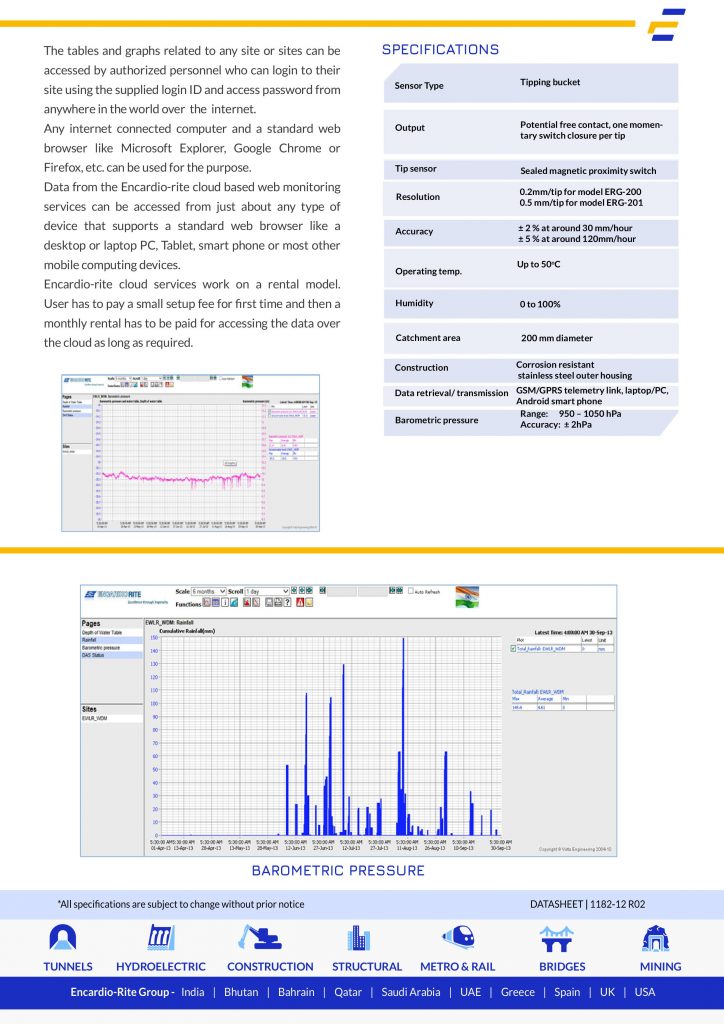Click 'Saudi Arabia' in the country list
724x1024 pixels.
point(411,992)
